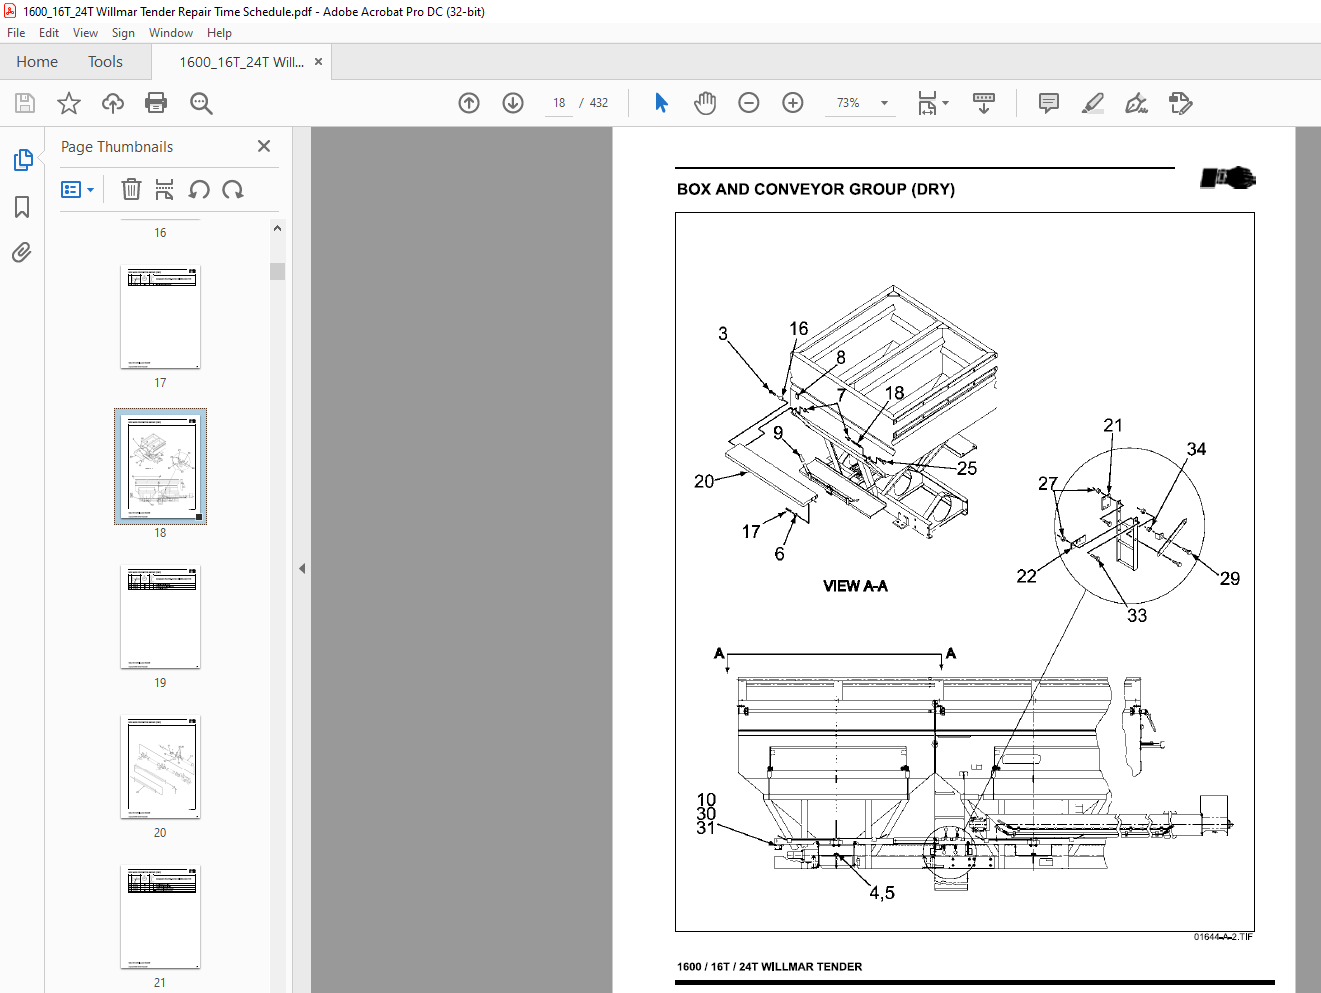Open the File menu

[x=16, y=33]
